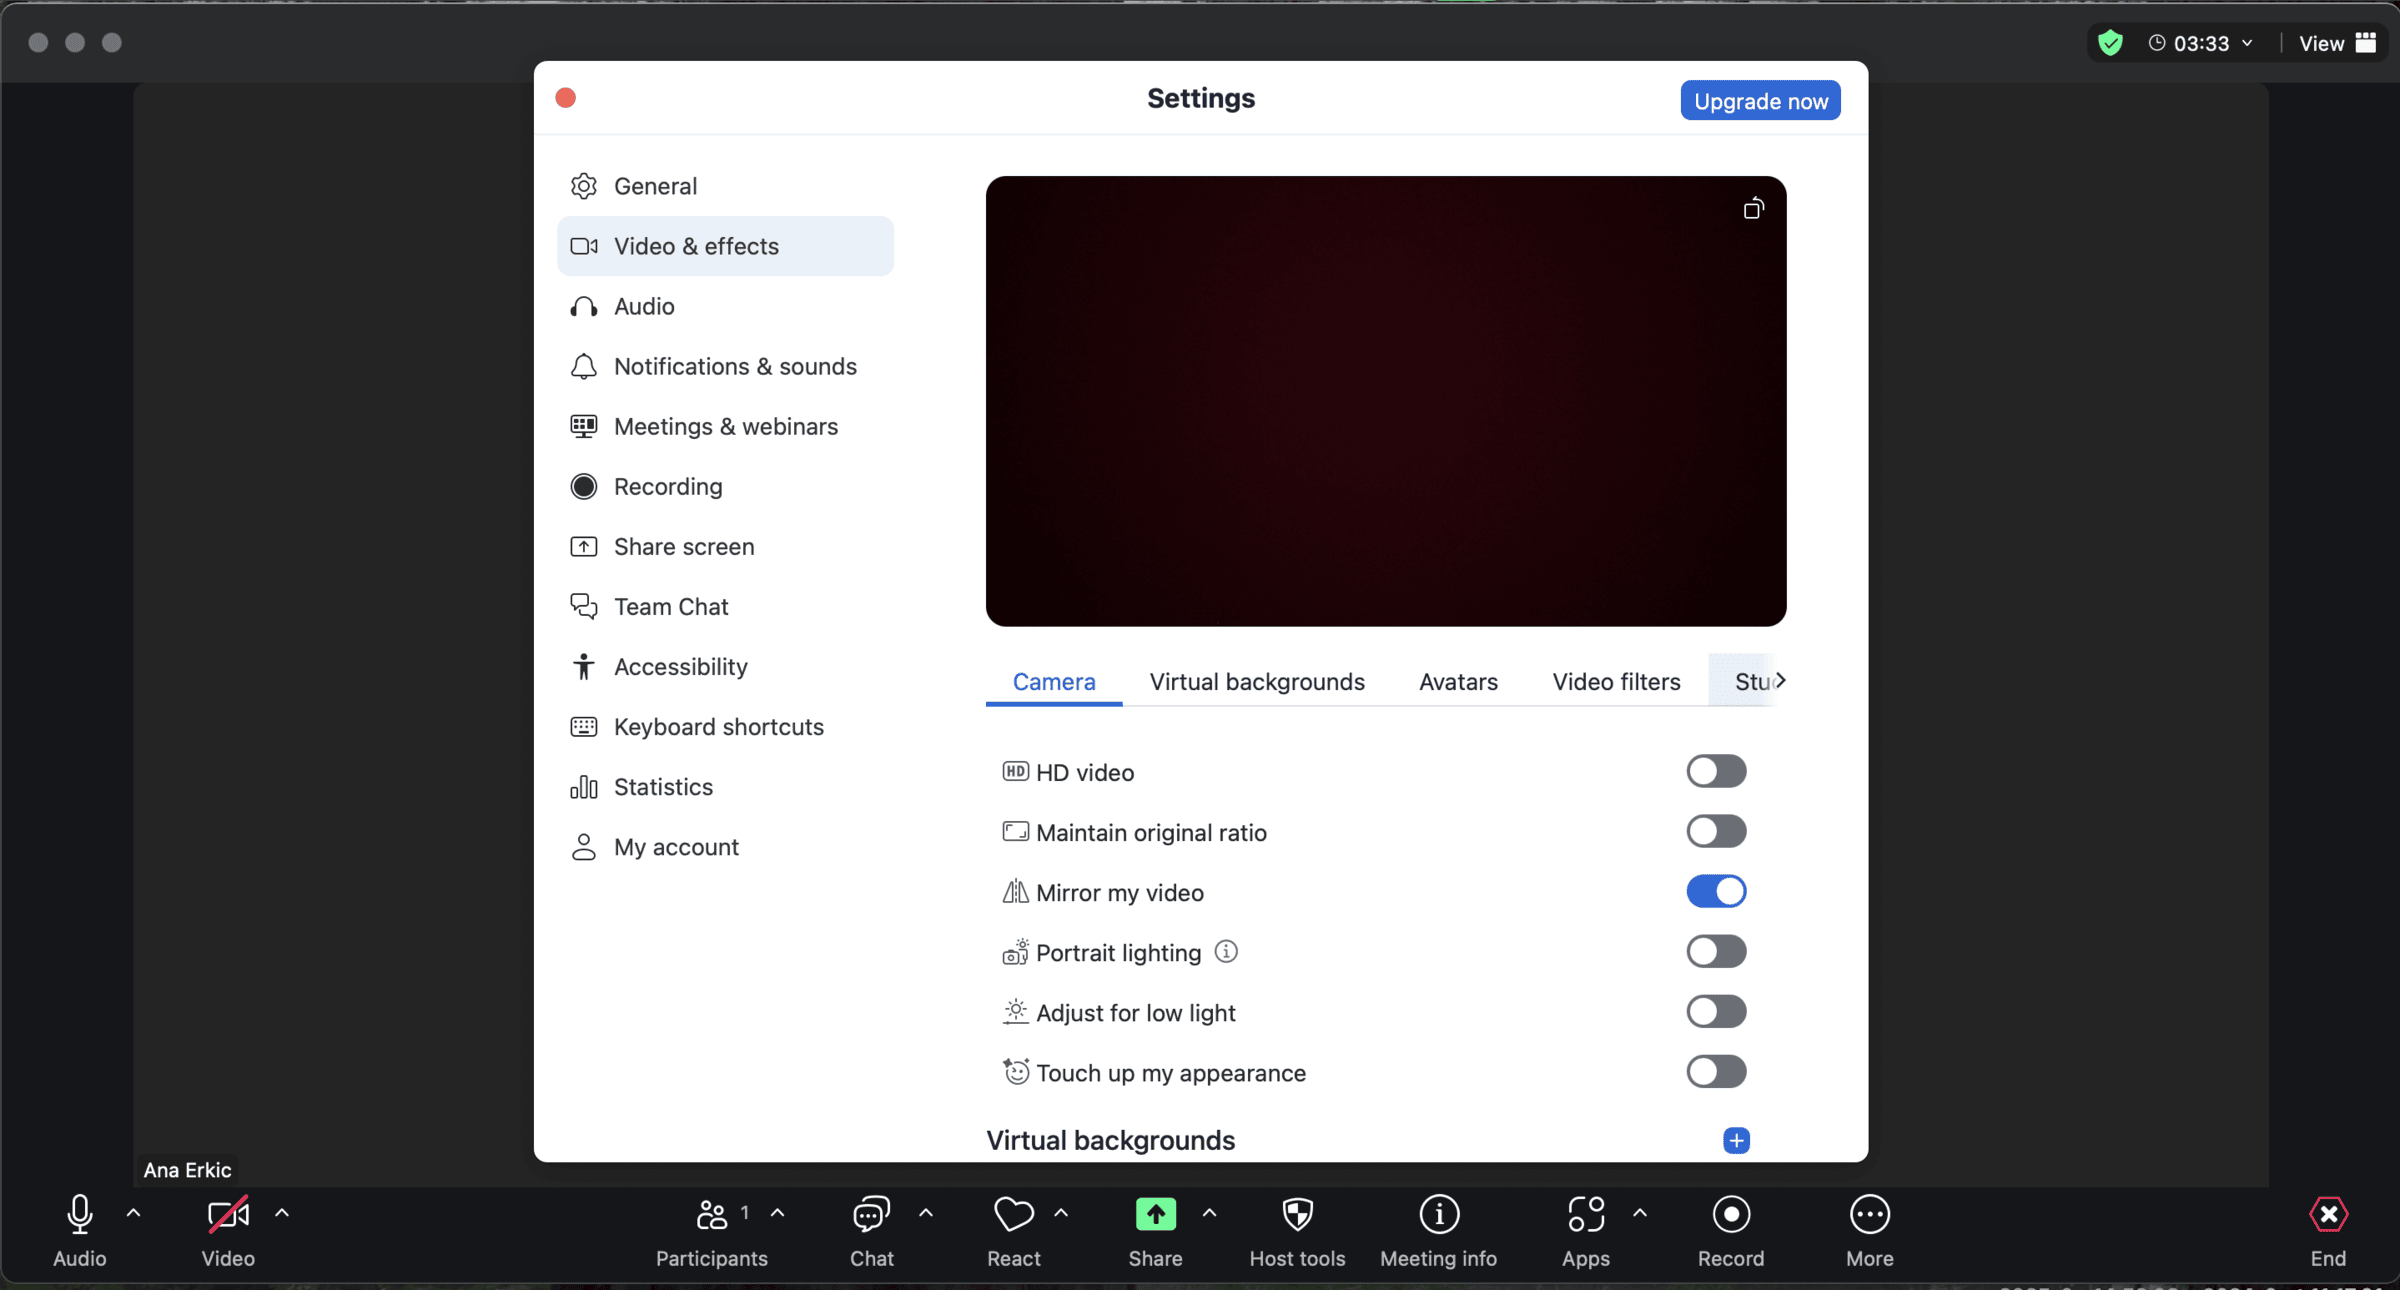Click the Portrait lighting info icon
This screenshot has height=1290, width=2400.
(1226, 951)
